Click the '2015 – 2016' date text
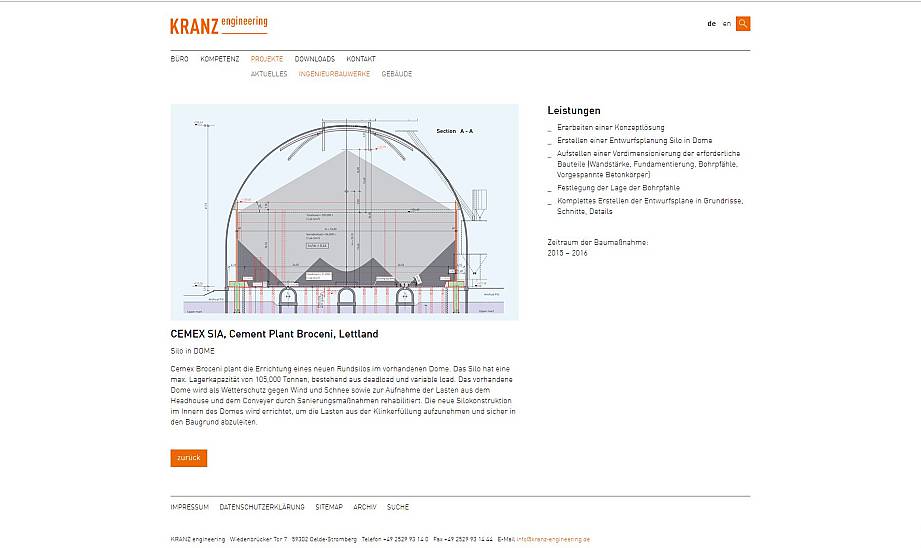921x548 pixels. [x=567, y=253]
